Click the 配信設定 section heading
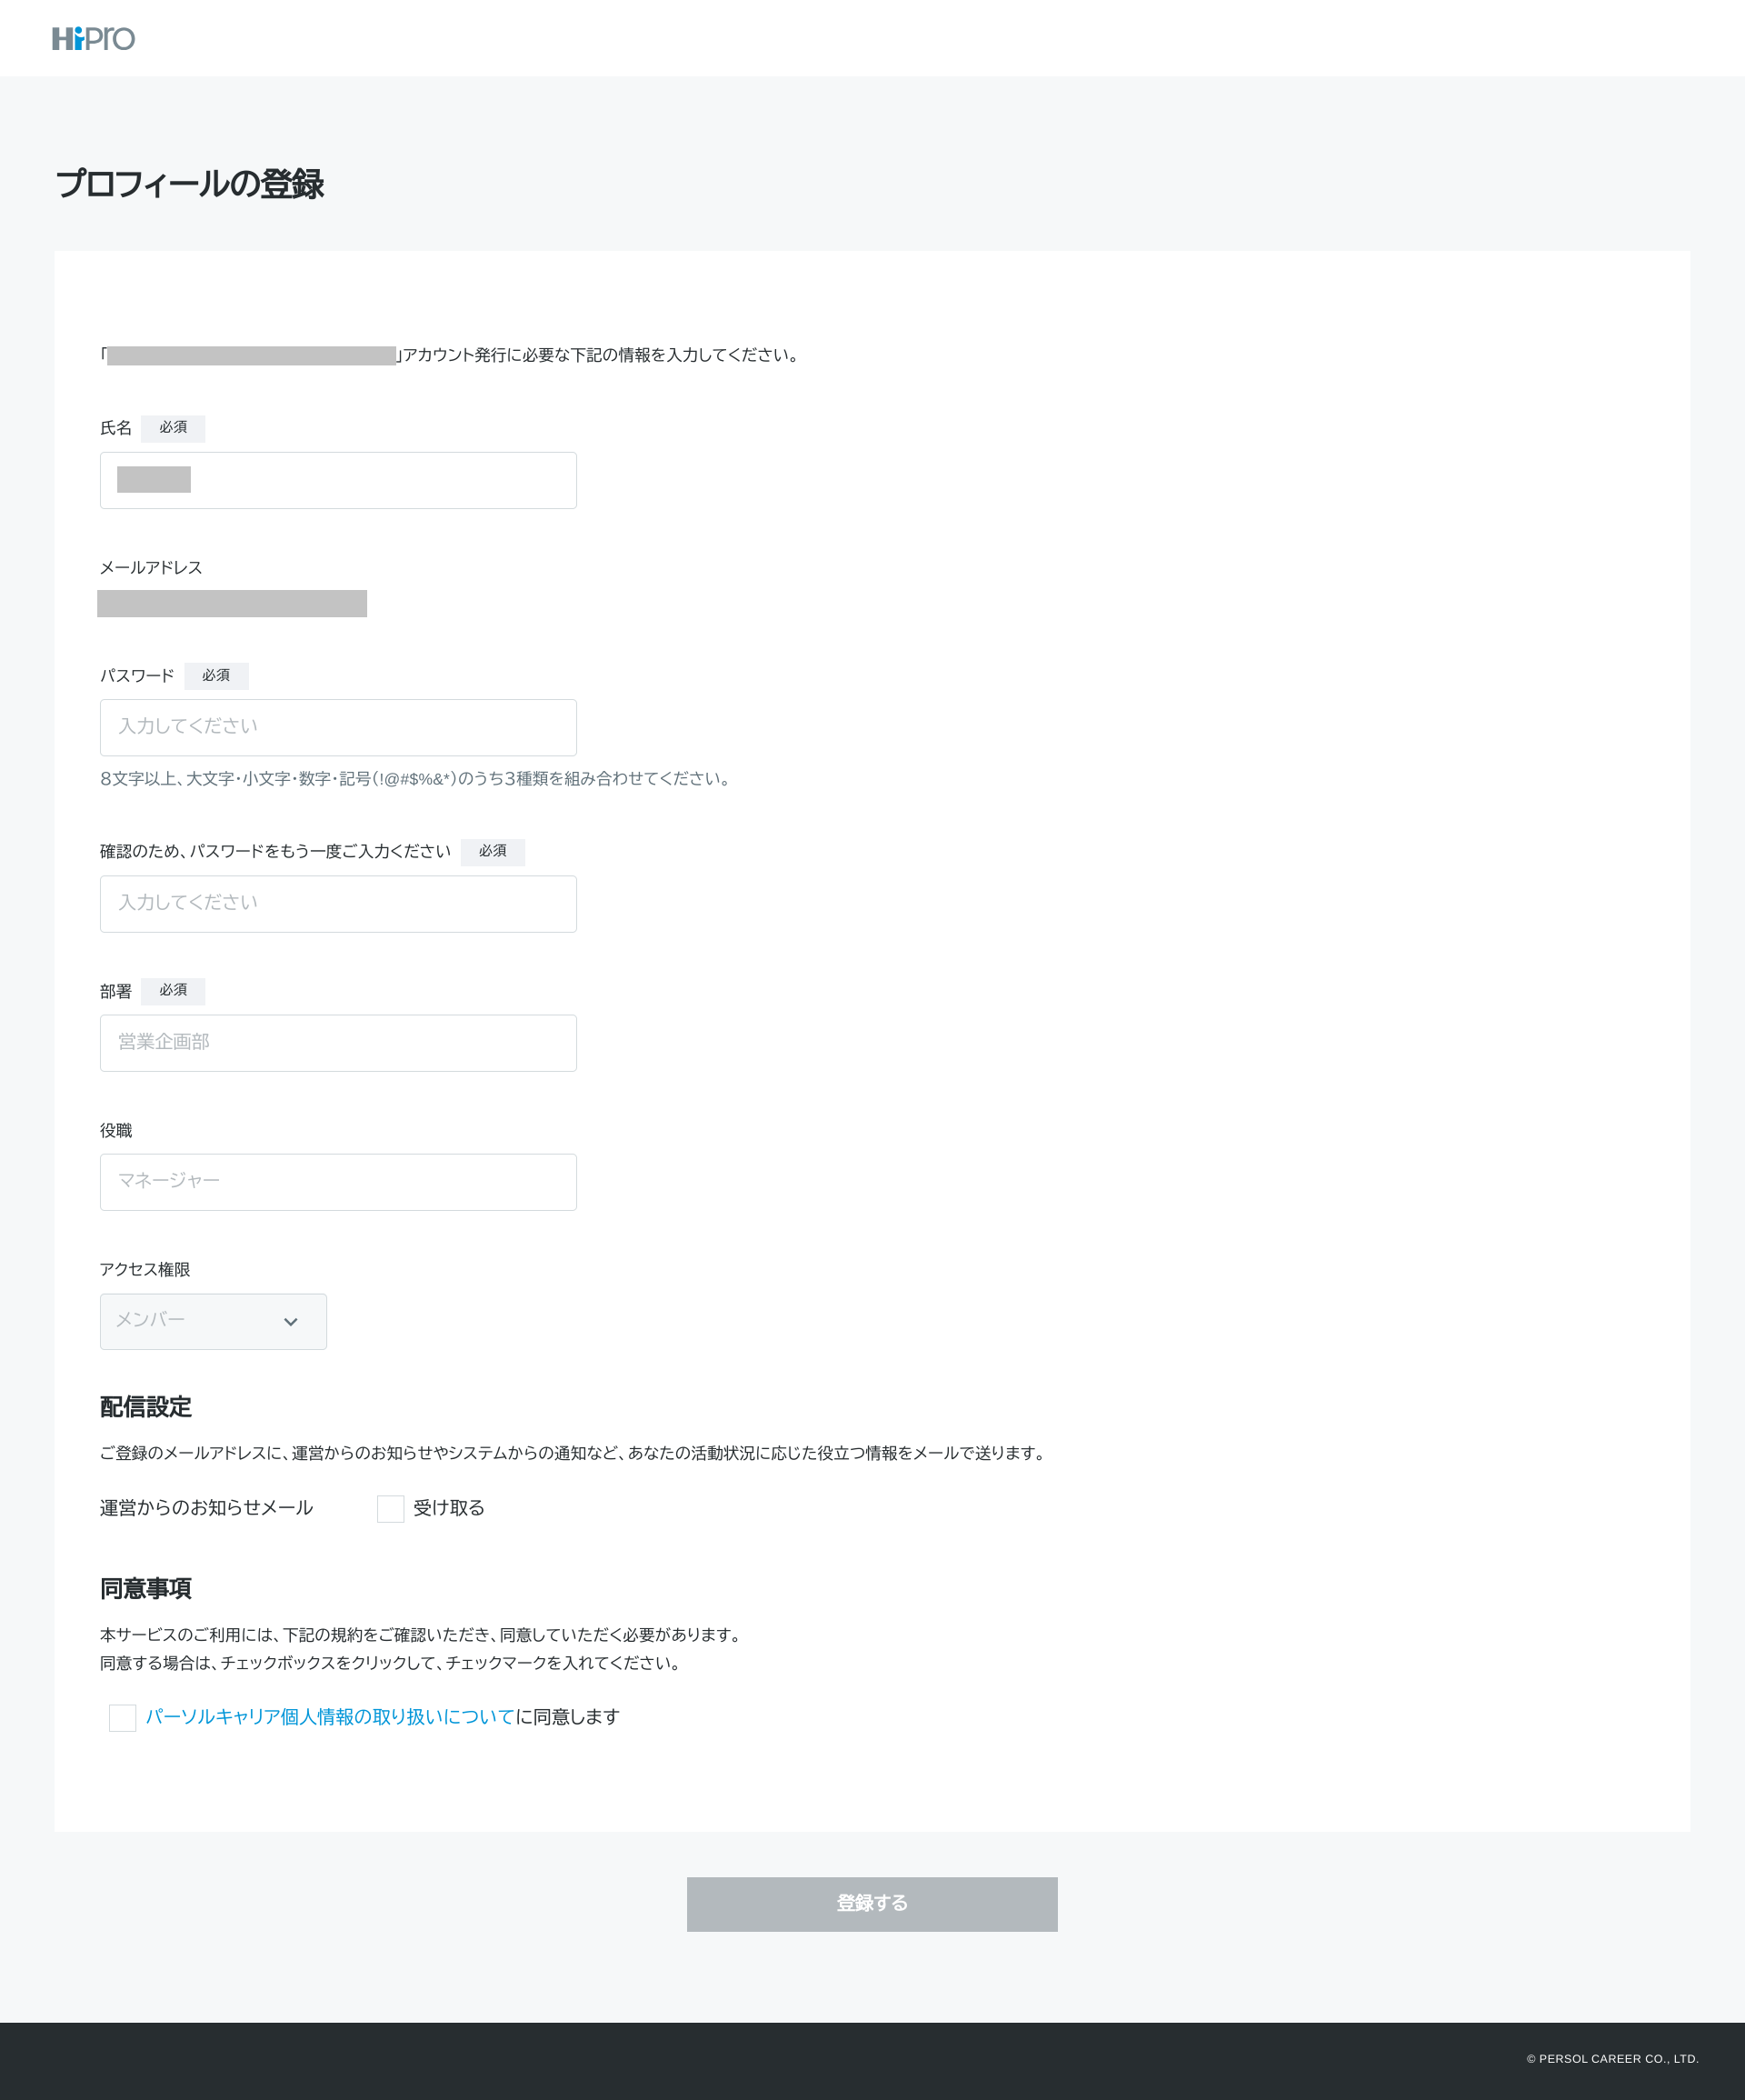The height and width of the screenshot is (2100, 1745). 146,1407
